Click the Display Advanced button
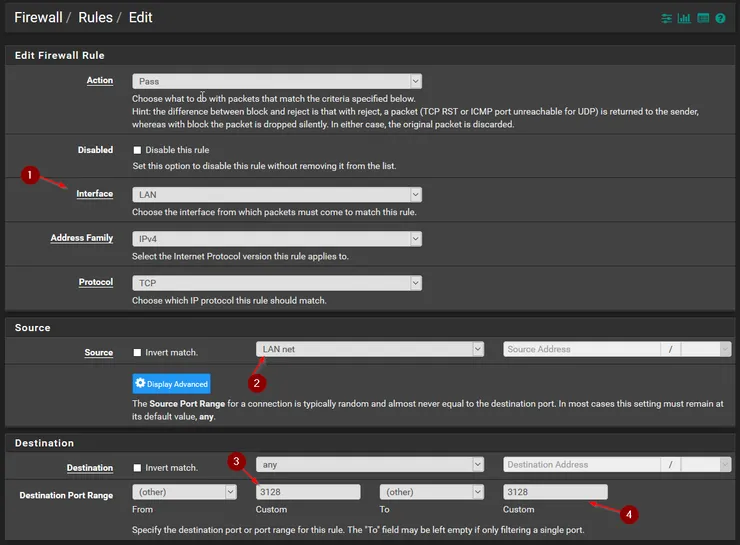Viewport: 740px width, 545px height. [171, 383]
